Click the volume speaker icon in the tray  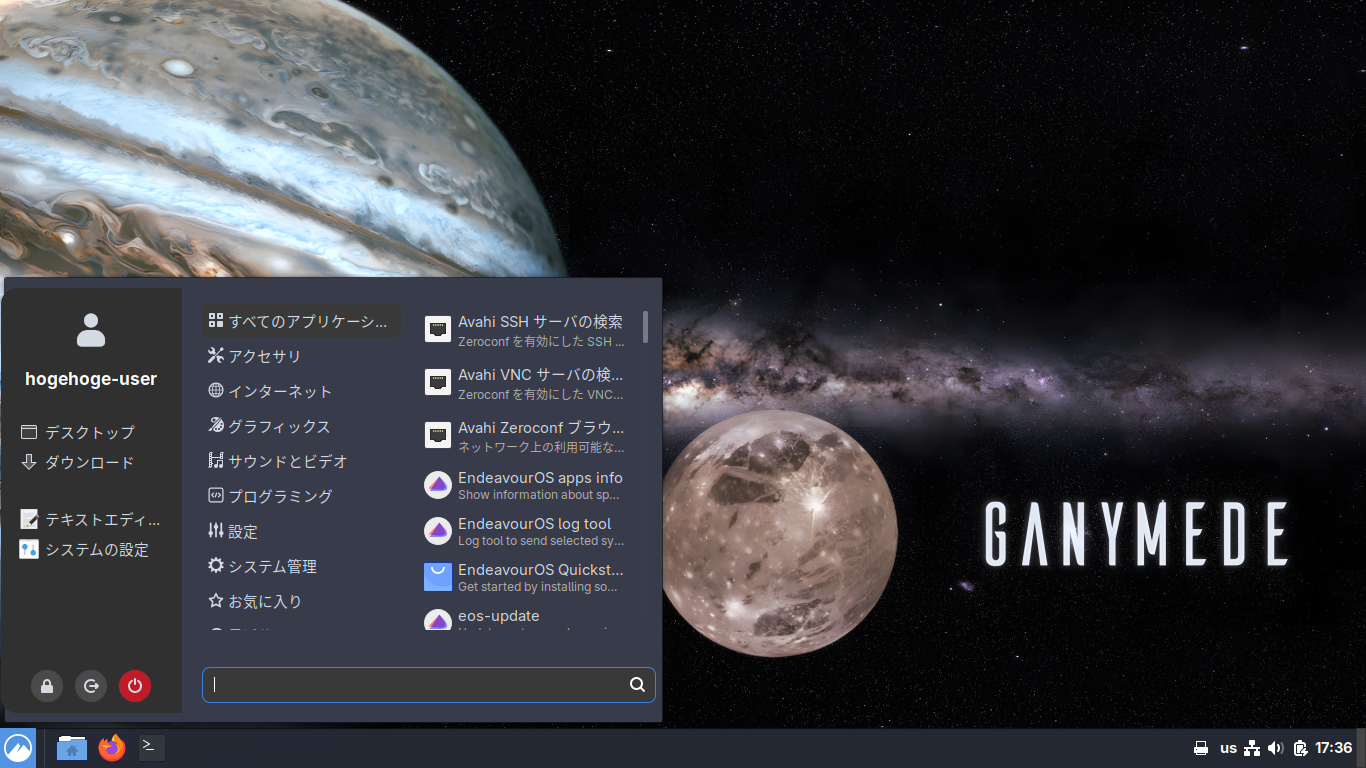coord(1275,748)
